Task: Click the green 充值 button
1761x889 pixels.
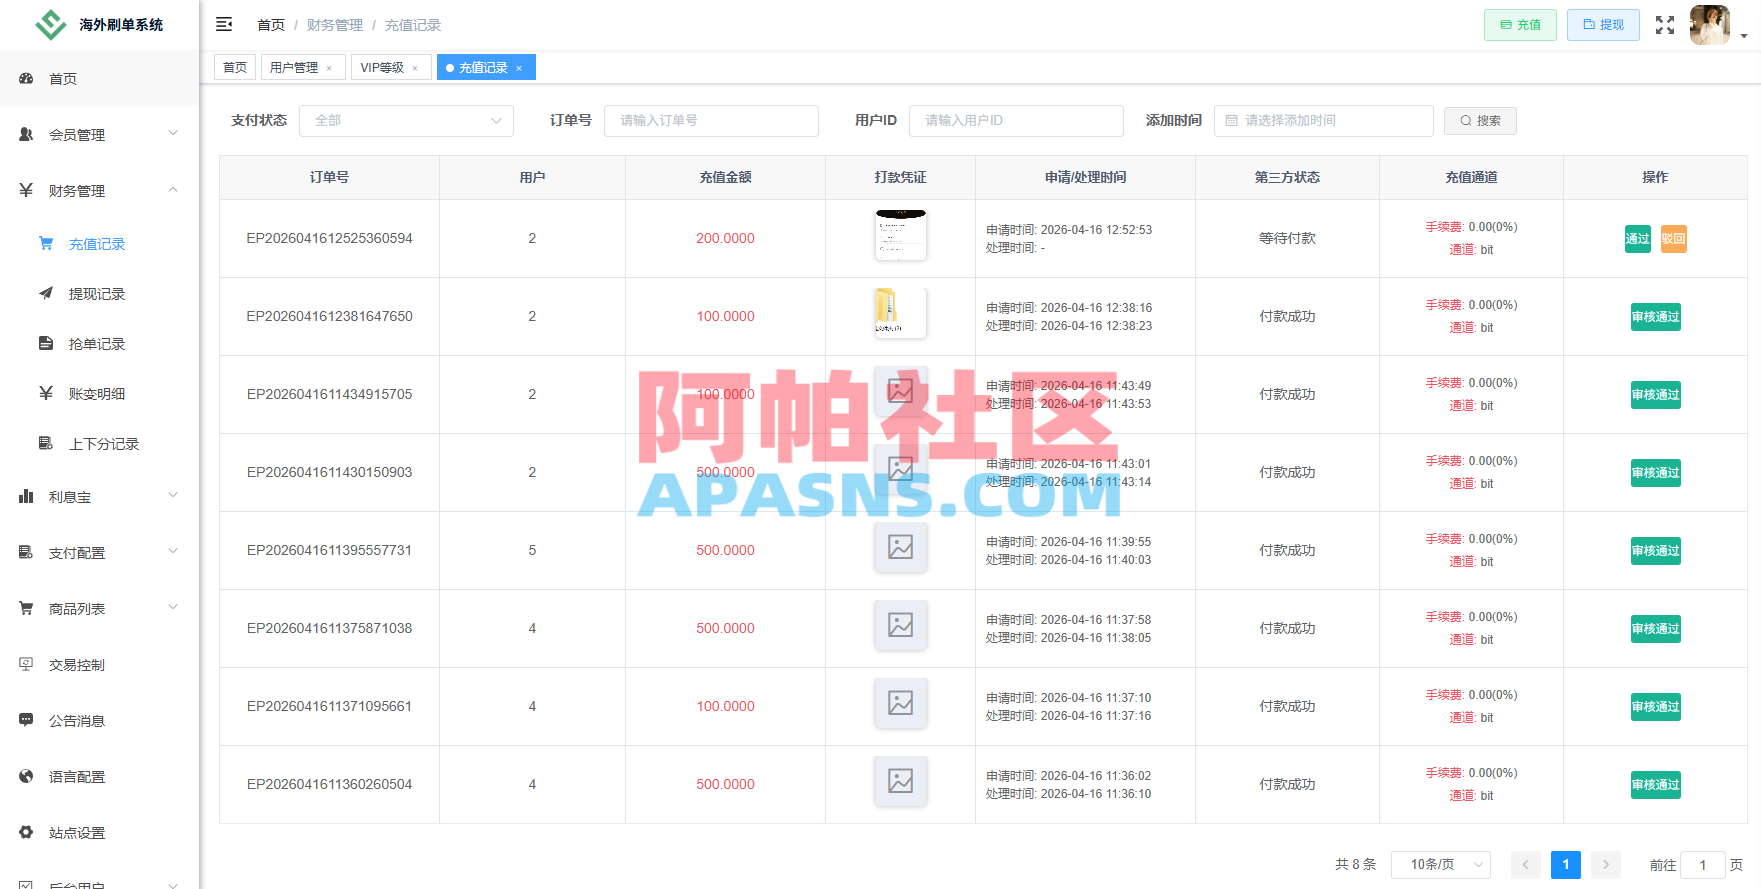Action: 1520,25
